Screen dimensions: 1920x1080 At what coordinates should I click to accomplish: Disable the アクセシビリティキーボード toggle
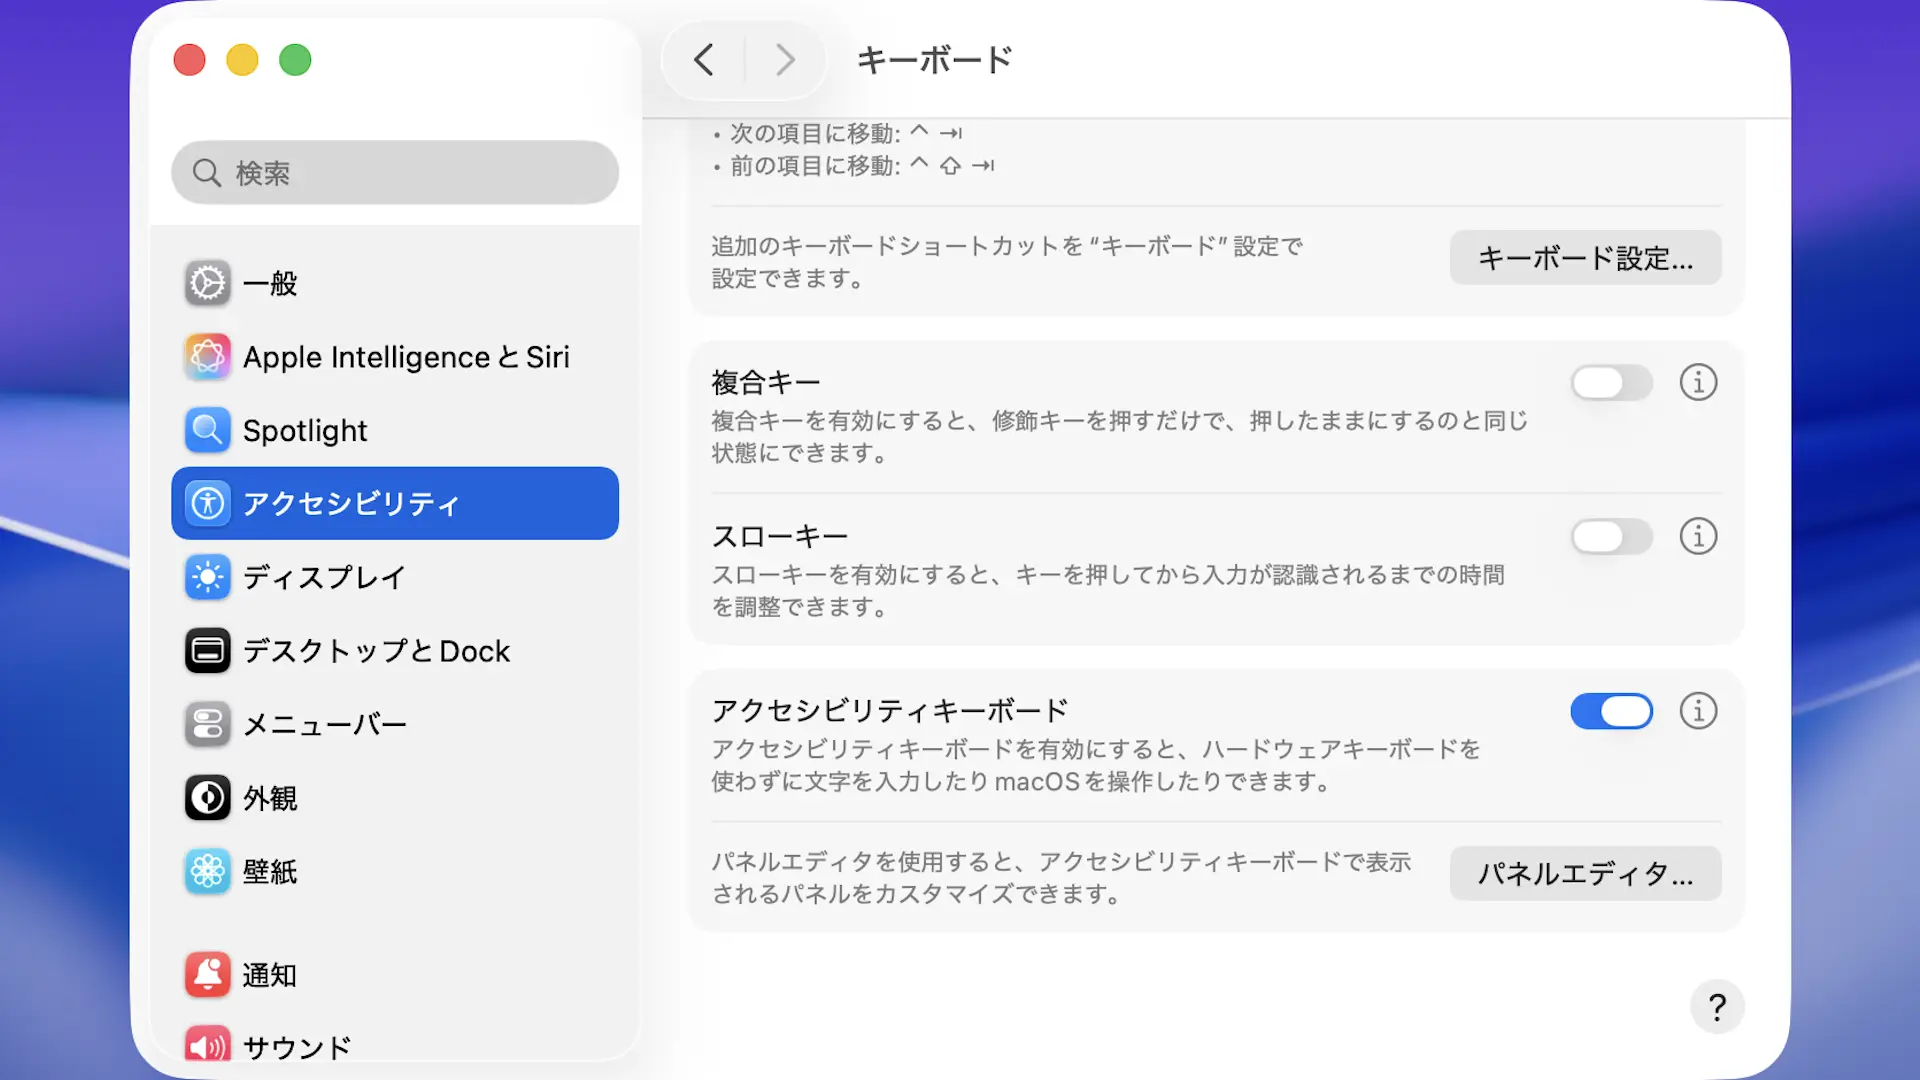(x=1611, y=712)
